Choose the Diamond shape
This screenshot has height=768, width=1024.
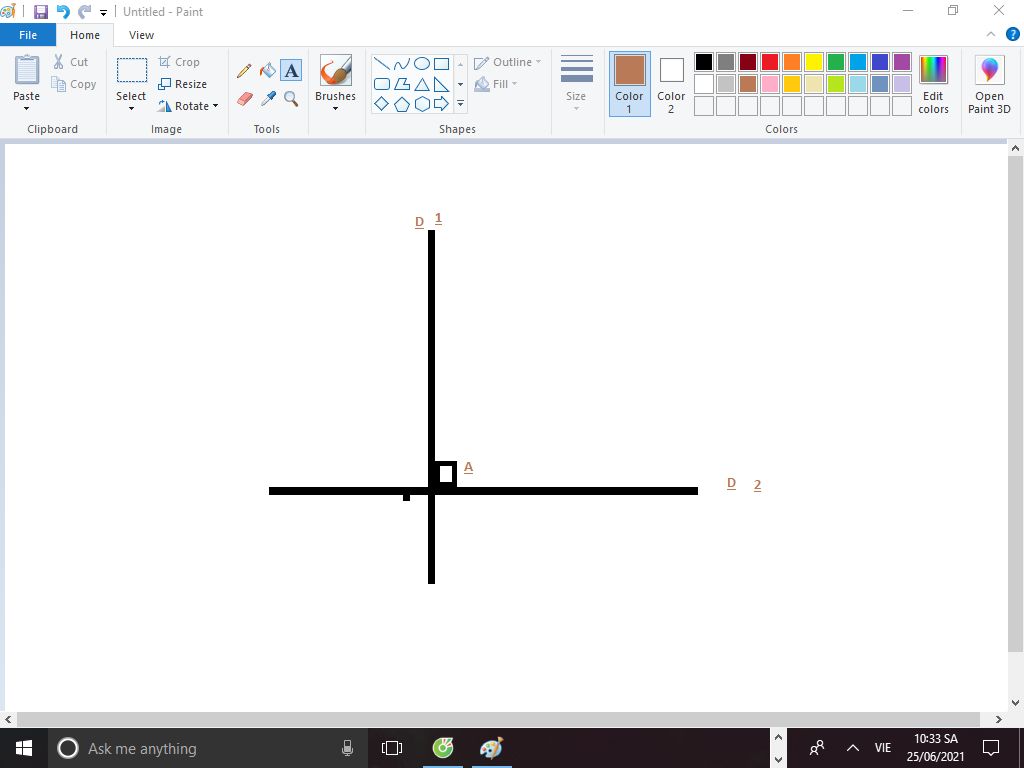(382, 104)
